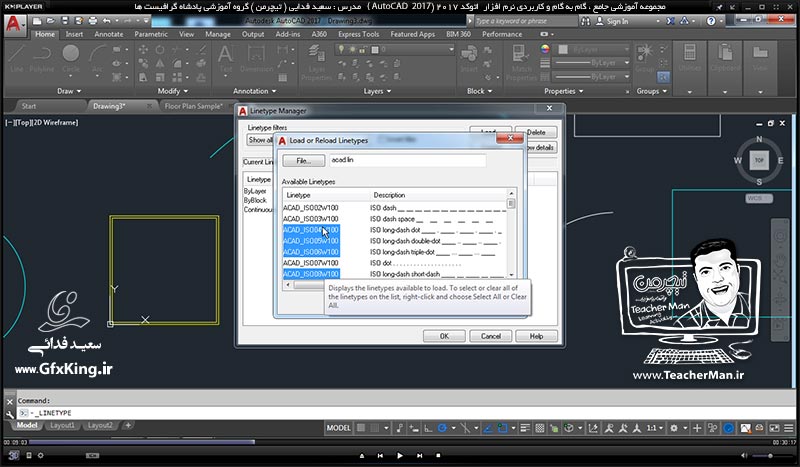800x467 pixels.
Task: Click Delete in Linetype Manager
Action: point(536,132)
